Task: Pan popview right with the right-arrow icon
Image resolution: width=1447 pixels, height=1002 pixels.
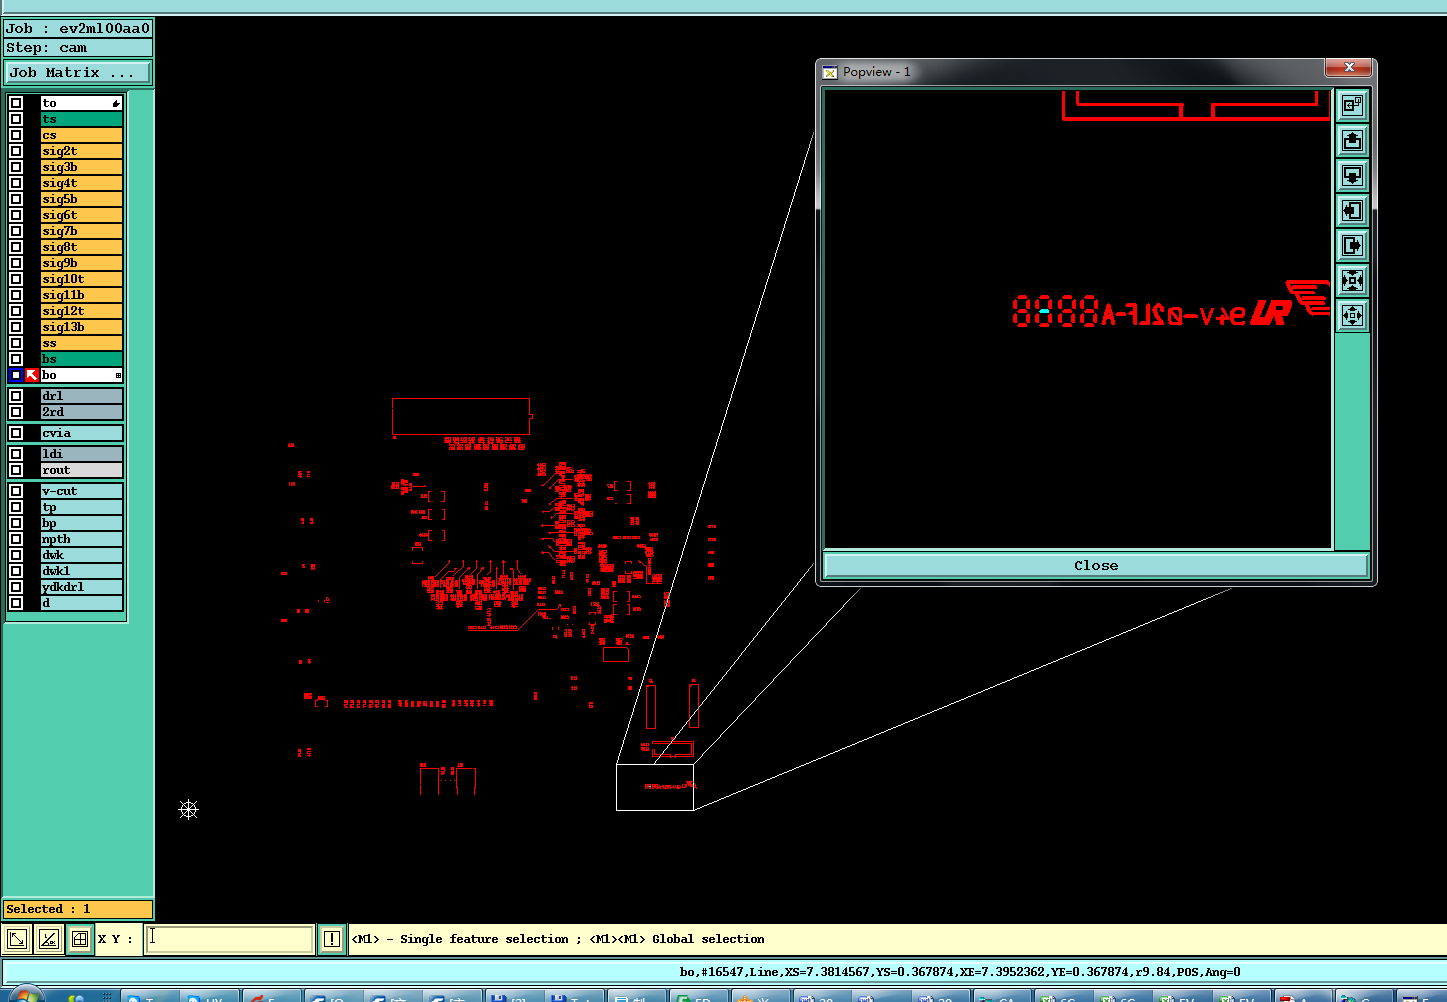Action: point(1352,245)
